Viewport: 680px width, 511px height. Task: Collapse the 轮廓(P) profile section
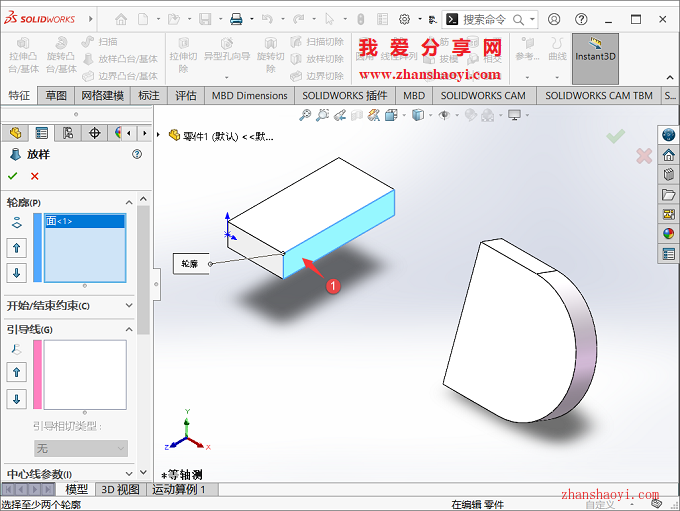128,202
